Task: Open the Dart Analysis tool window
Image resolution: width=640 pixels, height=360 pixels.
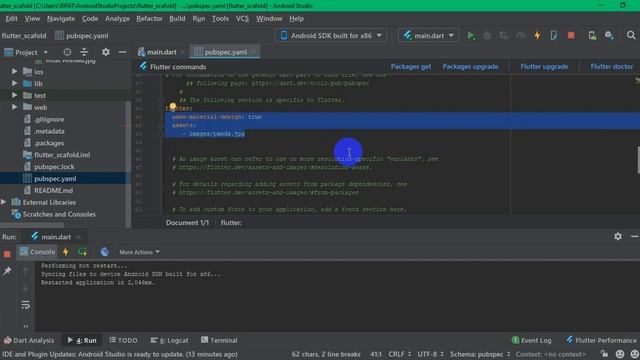Action: [x=29, y=340]
